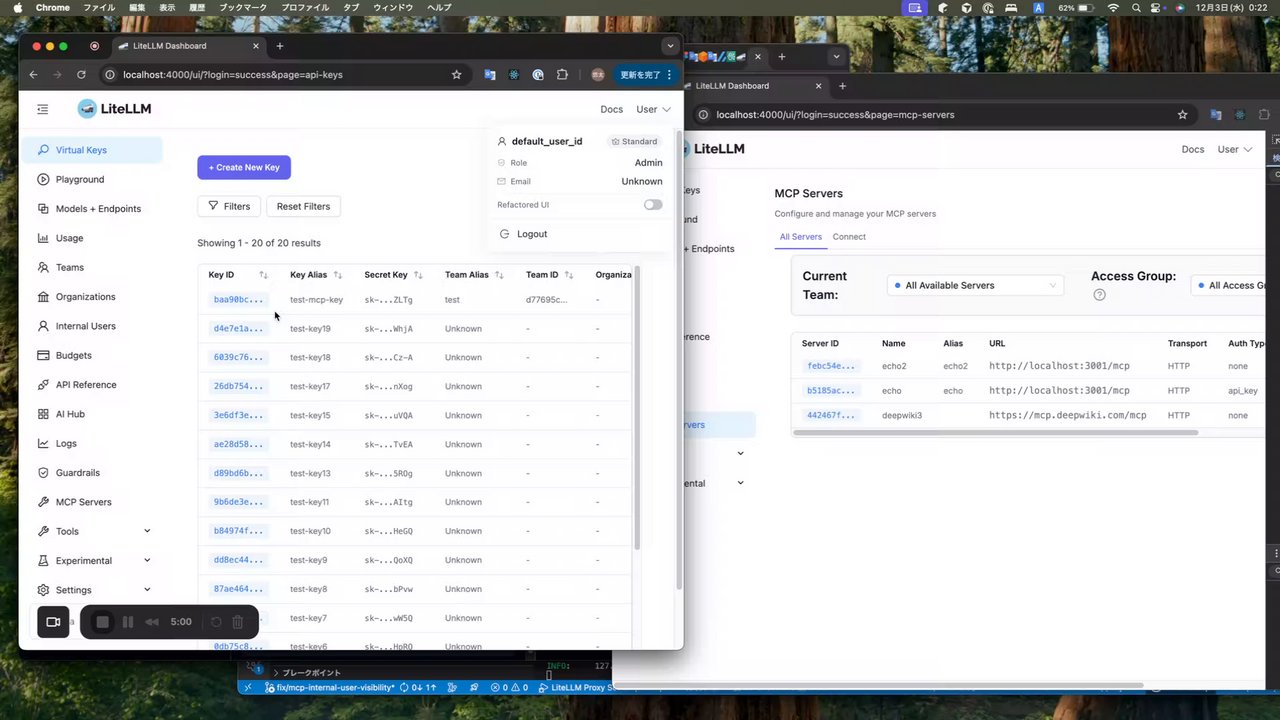Viewport: 1280px width, 720px height.
Task: Open AI Hub in sidebar
Action: 93,414
